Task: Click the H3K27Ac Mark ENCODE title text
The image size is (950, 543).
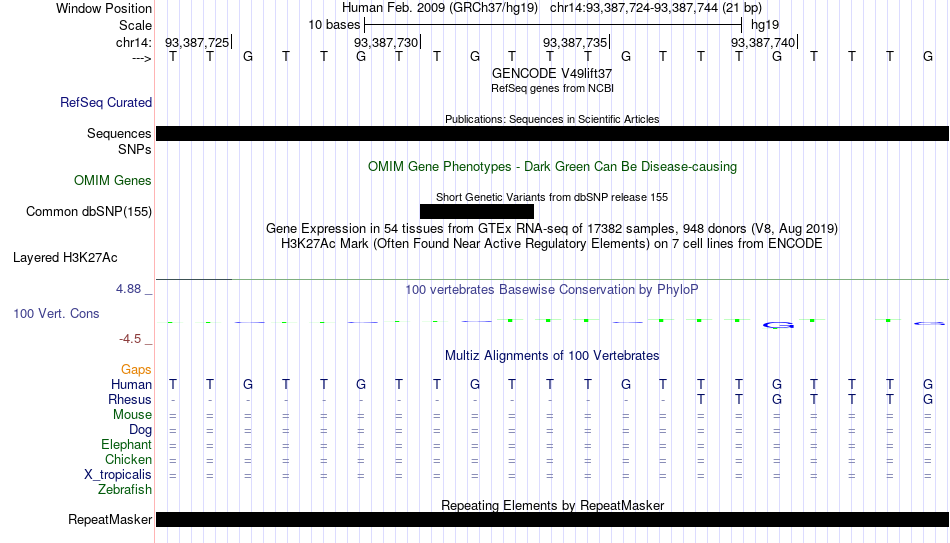Action: [552, 244]
